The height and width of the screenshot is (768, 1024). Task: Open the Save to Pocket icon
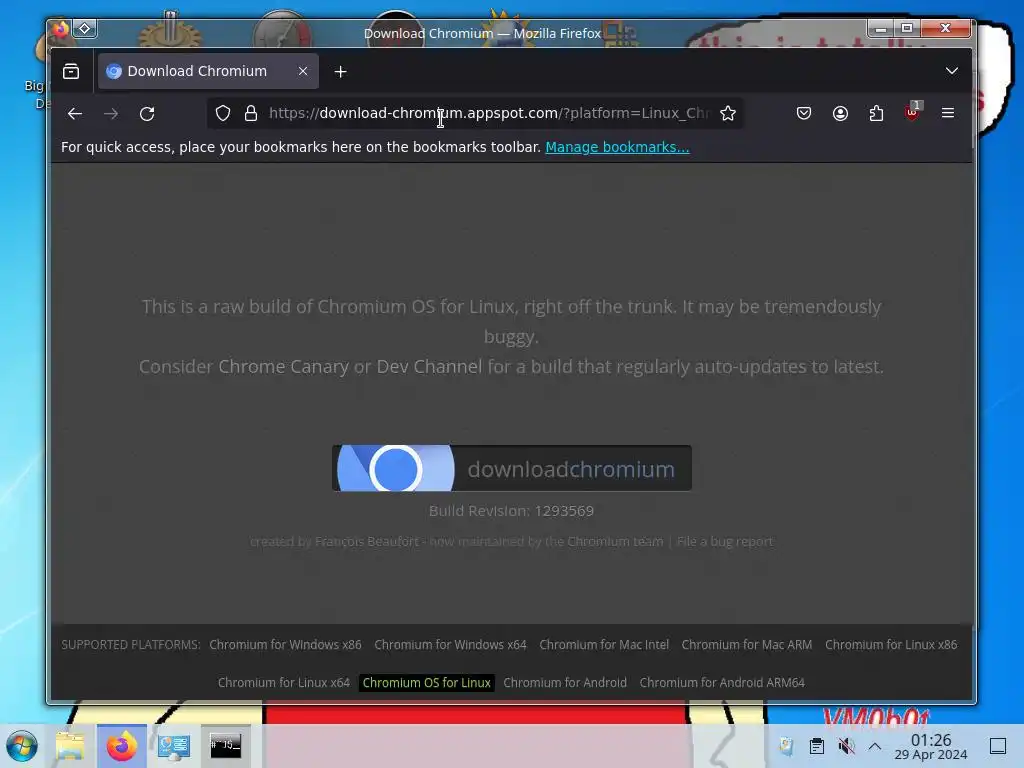tap(804, 113)
